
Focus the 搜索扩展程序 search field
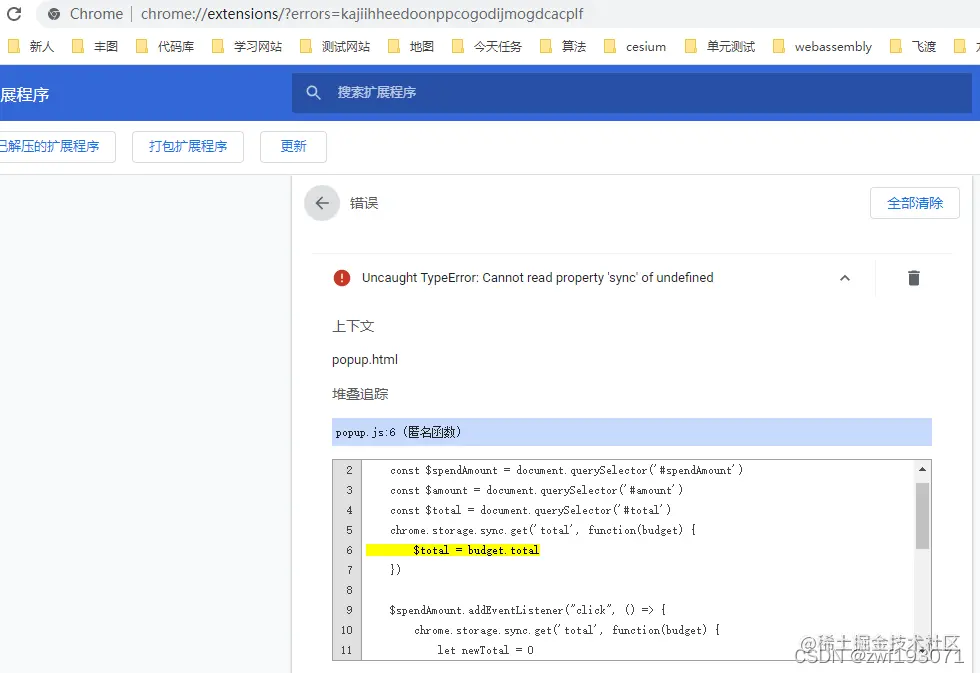coord(631,92)
